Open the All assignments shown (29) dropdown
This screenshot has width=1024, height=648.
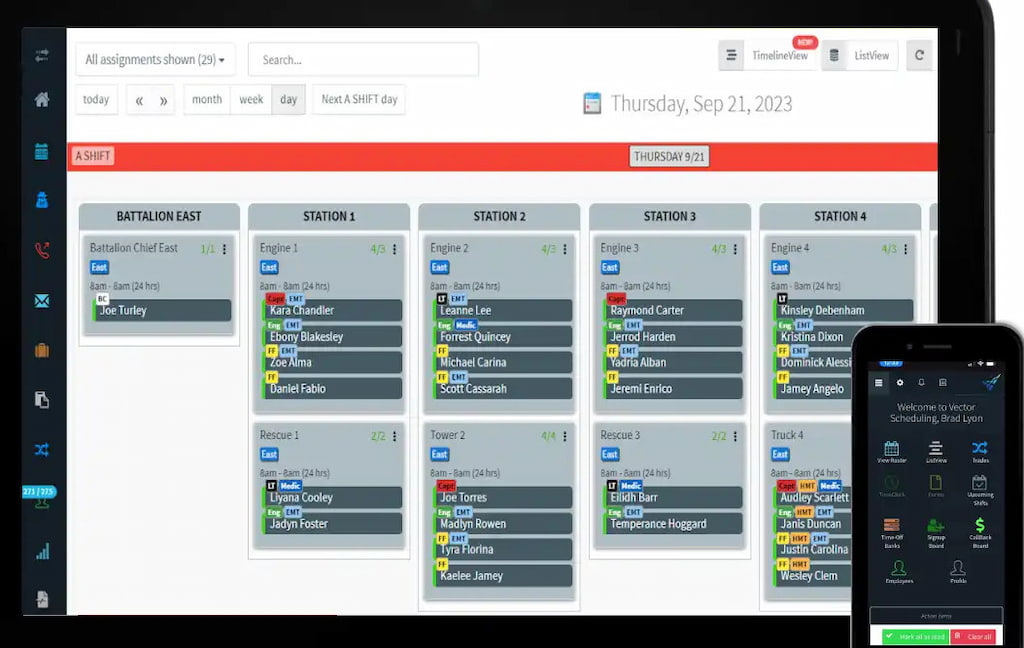[155, 59]
